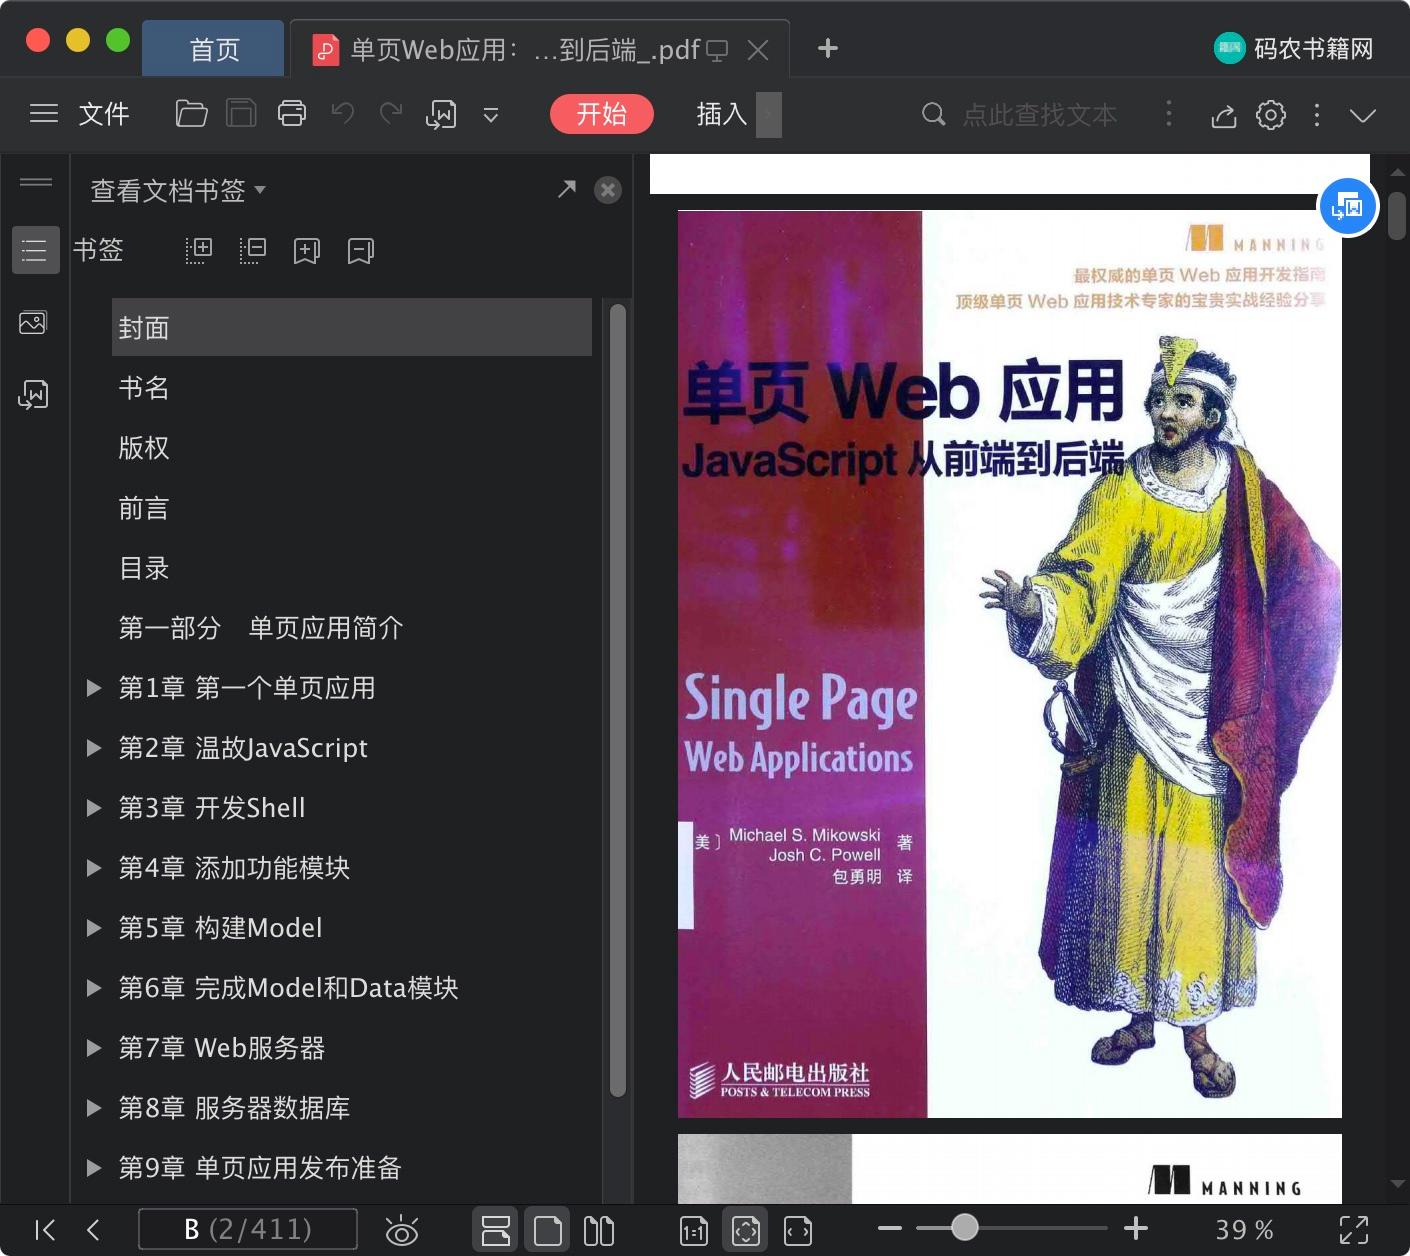This screenshot has height=1256, width=1410.
Task: Select the 封面 bookmark
Action: point(352,327)
